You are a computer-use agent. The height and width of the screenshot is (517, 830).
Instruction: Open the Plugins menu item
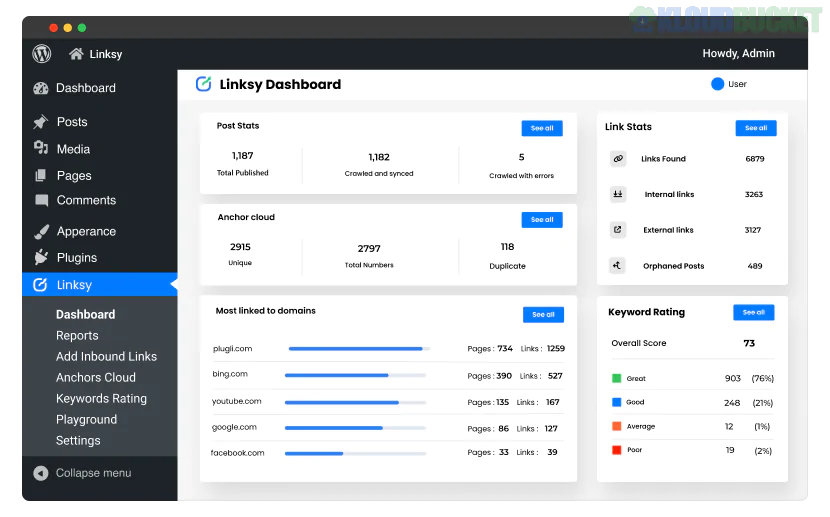click(x=77, y=258)
